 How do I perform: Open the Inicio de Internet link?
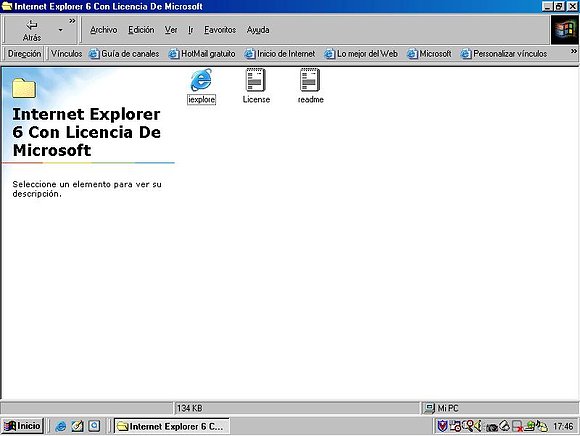[x=280, y=54]
